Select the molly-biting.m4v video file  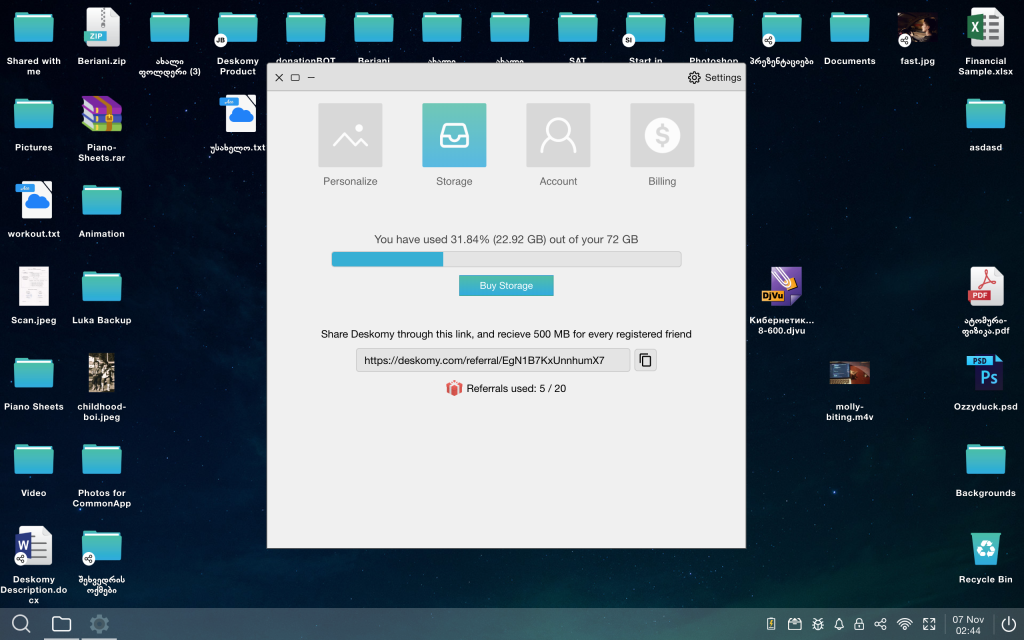coord(850,391)
